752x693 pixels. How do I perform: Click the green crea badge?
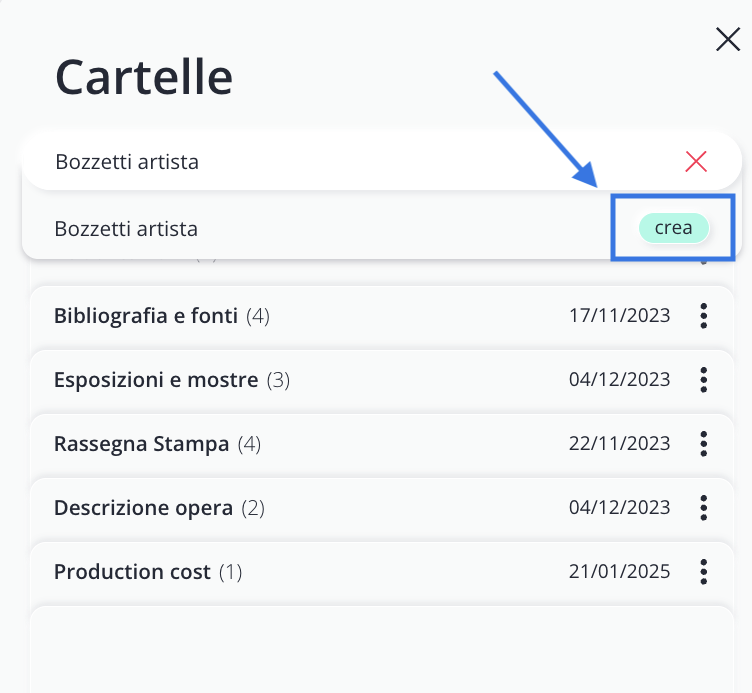point(673,228)
